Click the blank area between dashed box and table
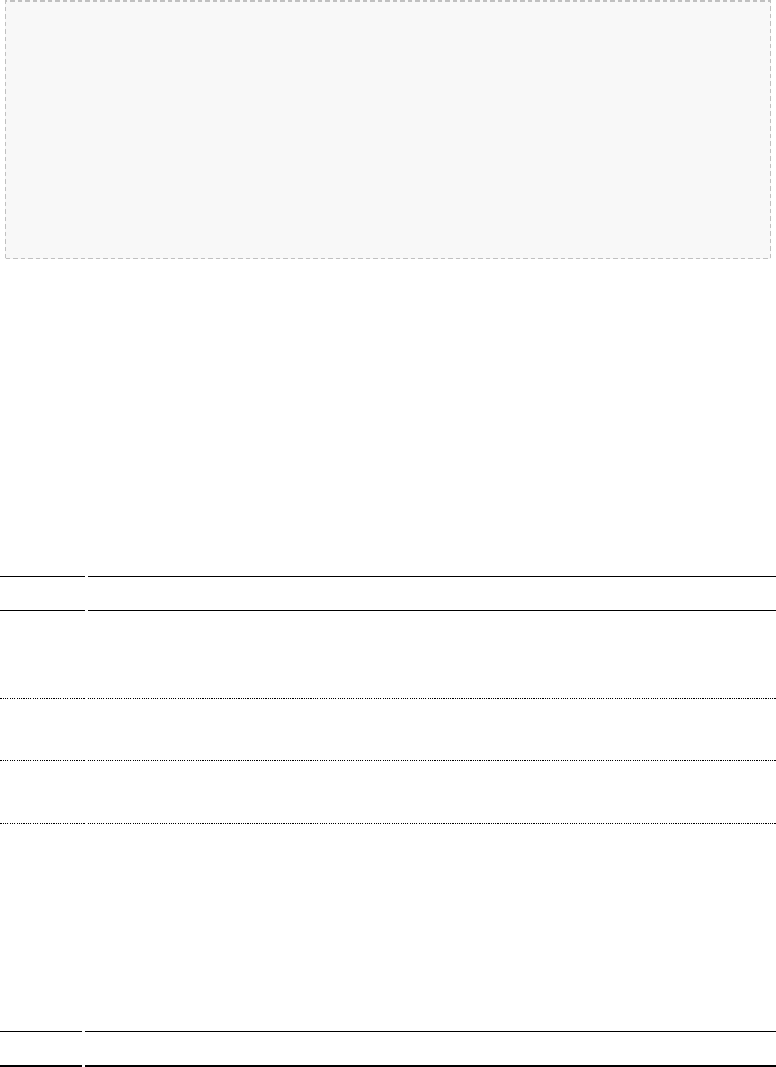776x1067 pixels. pyautogui.click(x=388, y=416)
